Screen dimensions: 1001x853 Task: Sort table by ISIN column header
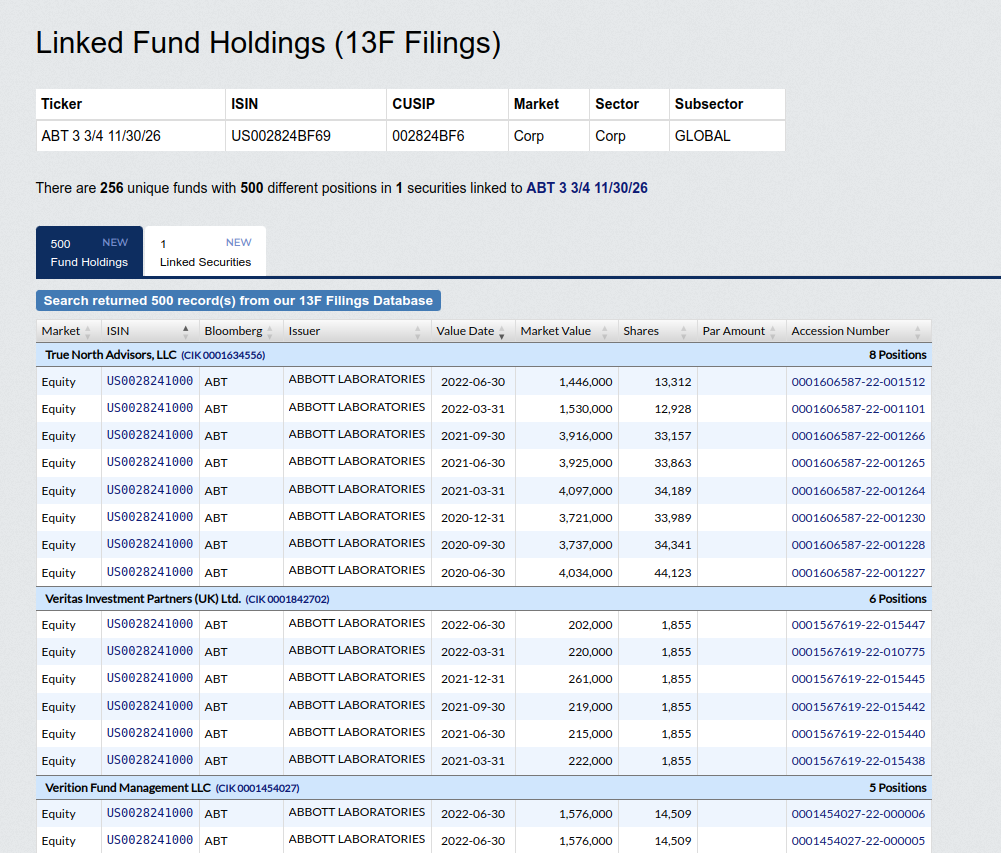point(149,331)
